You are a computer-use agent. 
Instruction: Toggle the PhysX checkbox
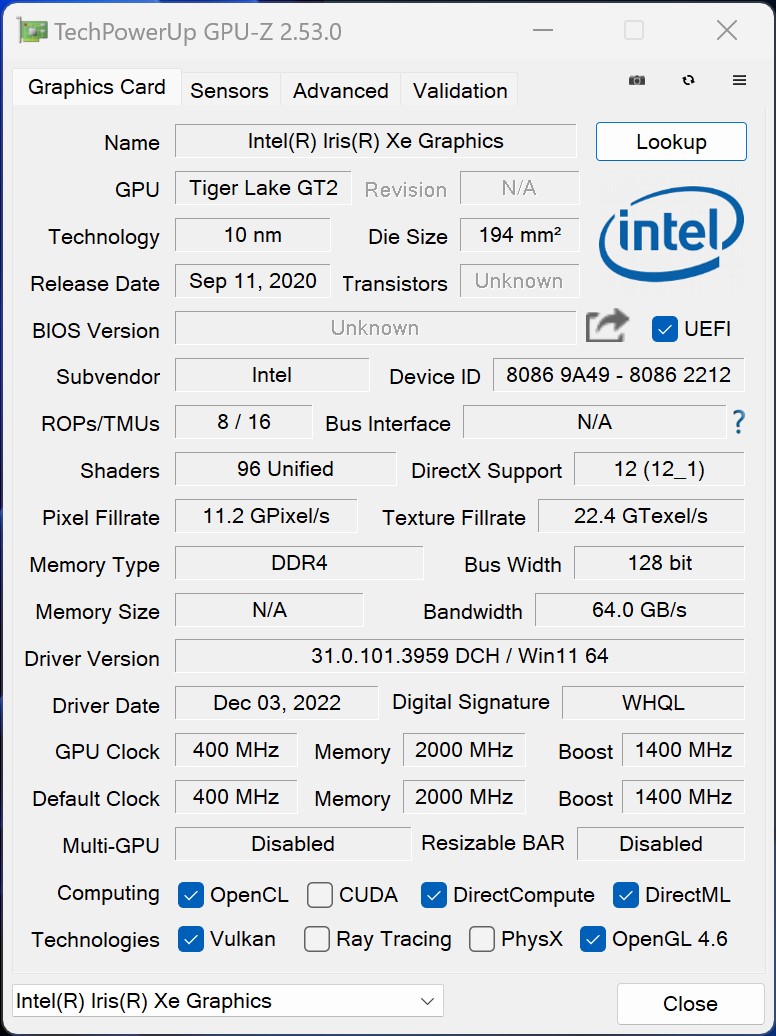[x=482, y=939]
